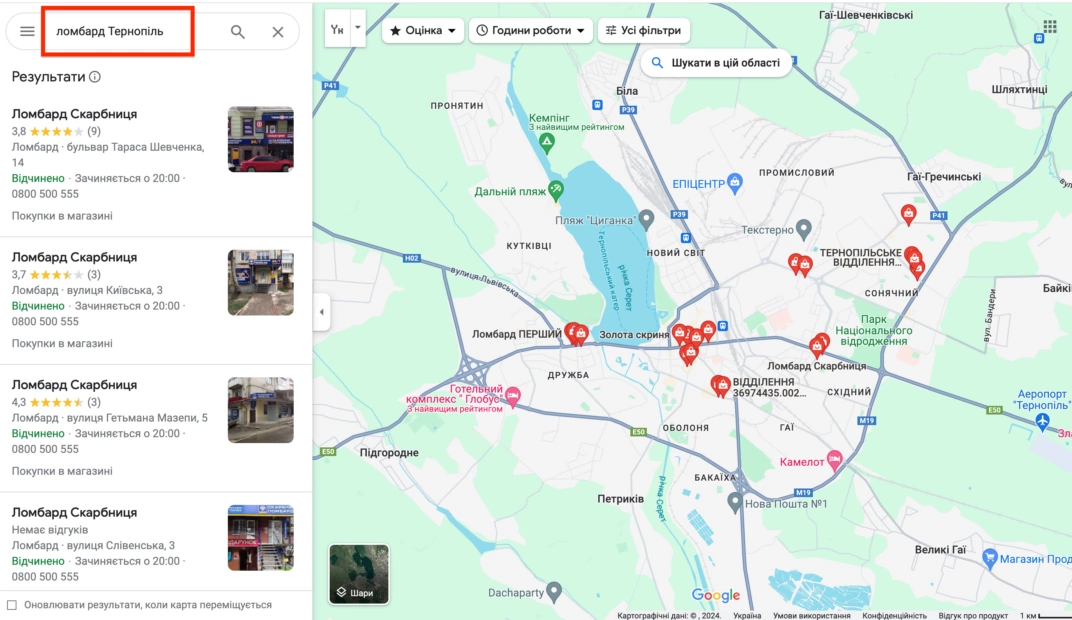Click the train station icon near Новий Світ

686,238
